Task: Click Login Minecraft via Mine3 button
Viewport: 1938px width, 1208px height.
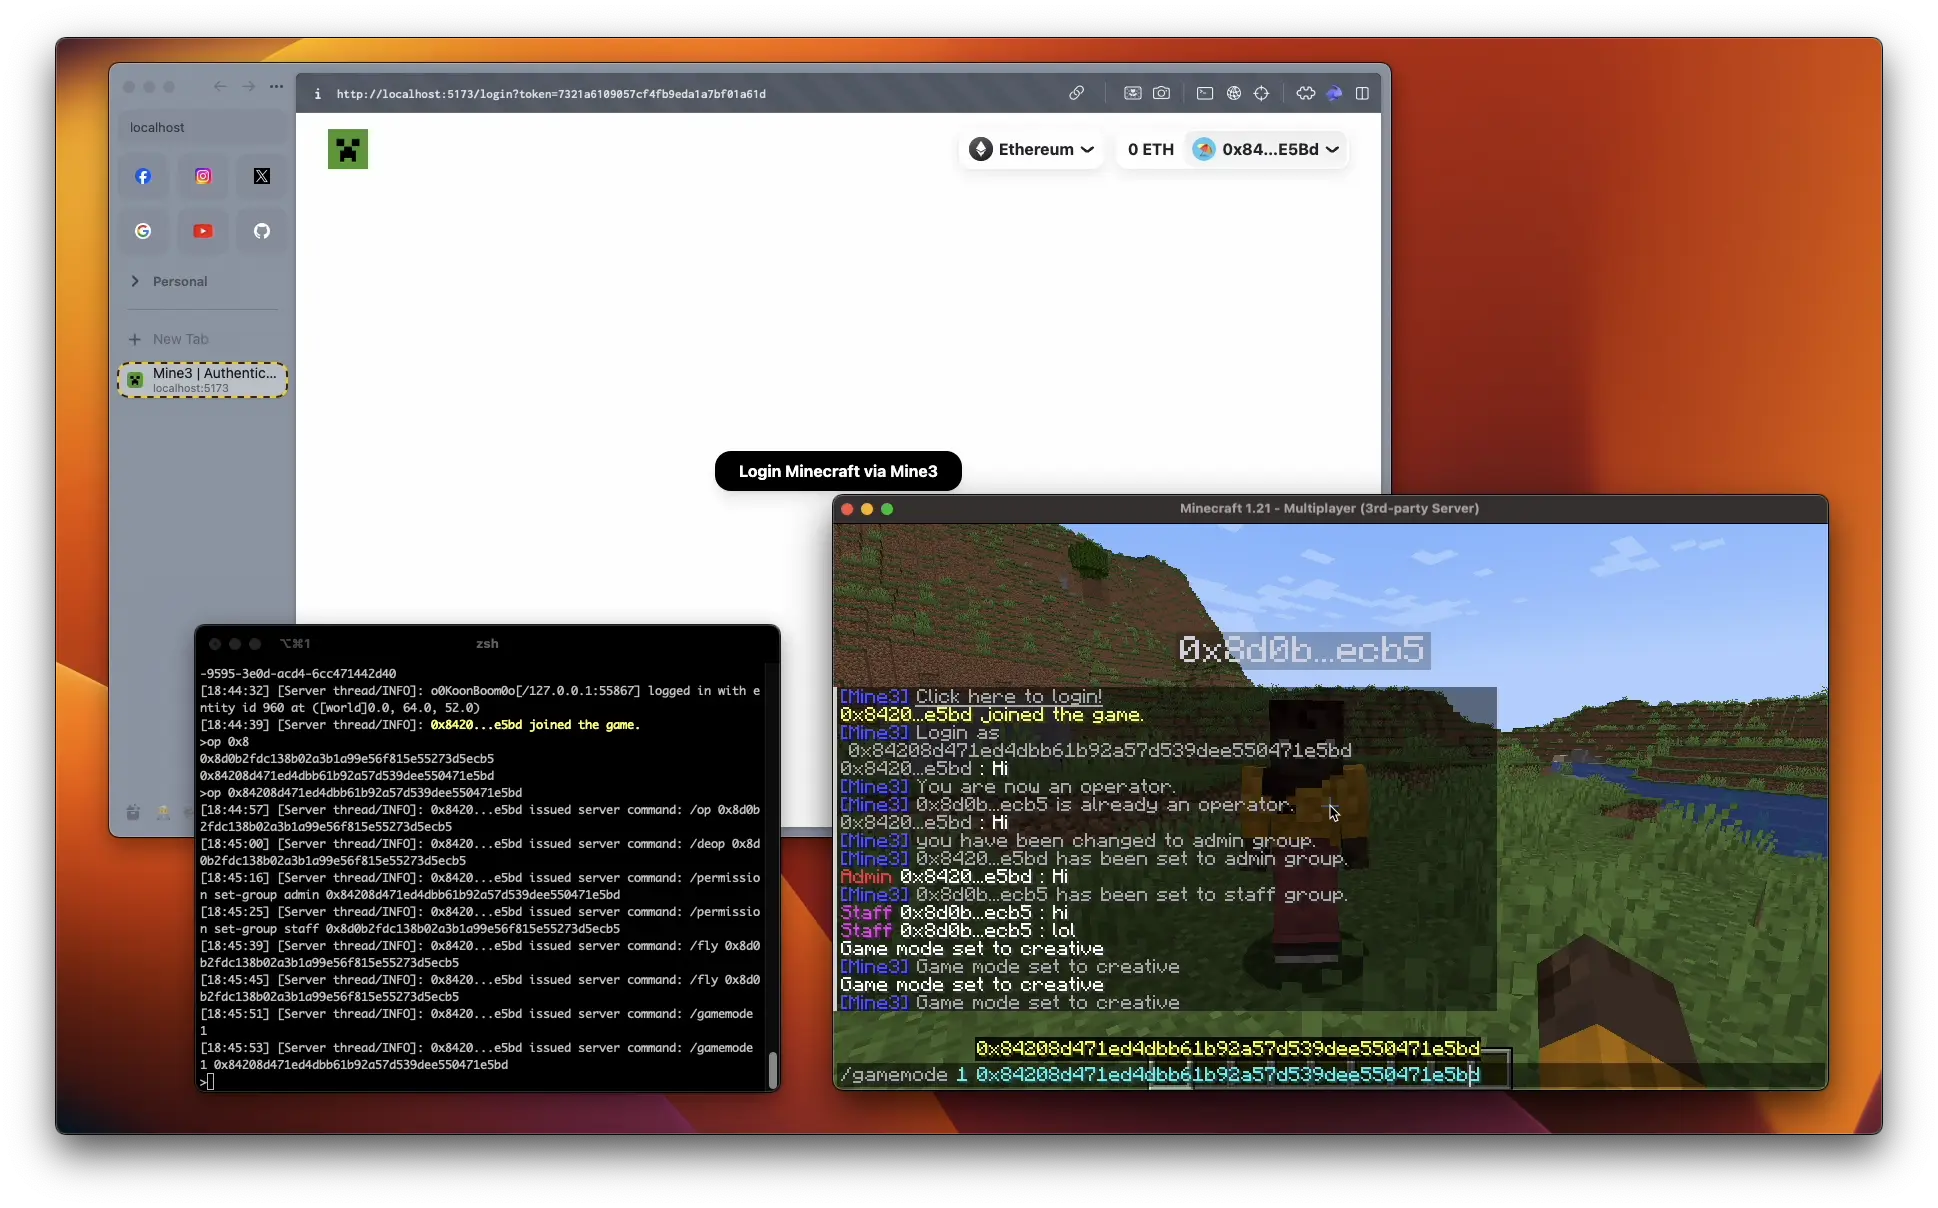Action: click(x=838, y=471)
